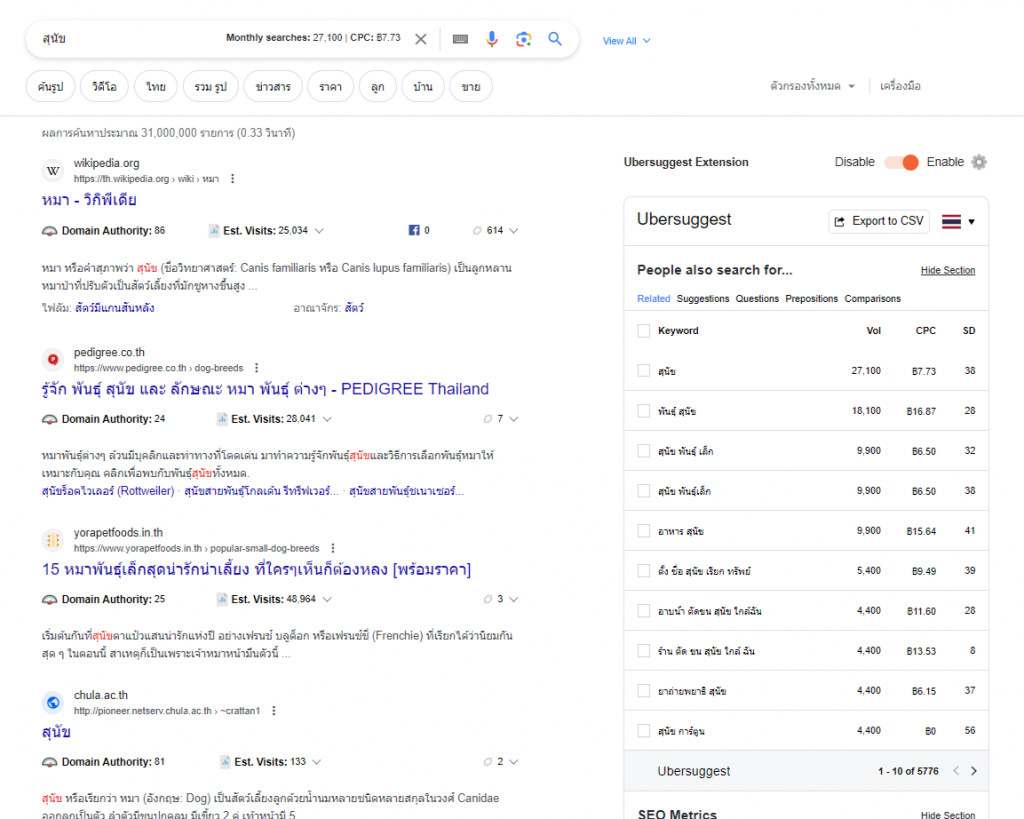Open the ตัวกรองทั้งหมด filters dropdown

(812, 86)
